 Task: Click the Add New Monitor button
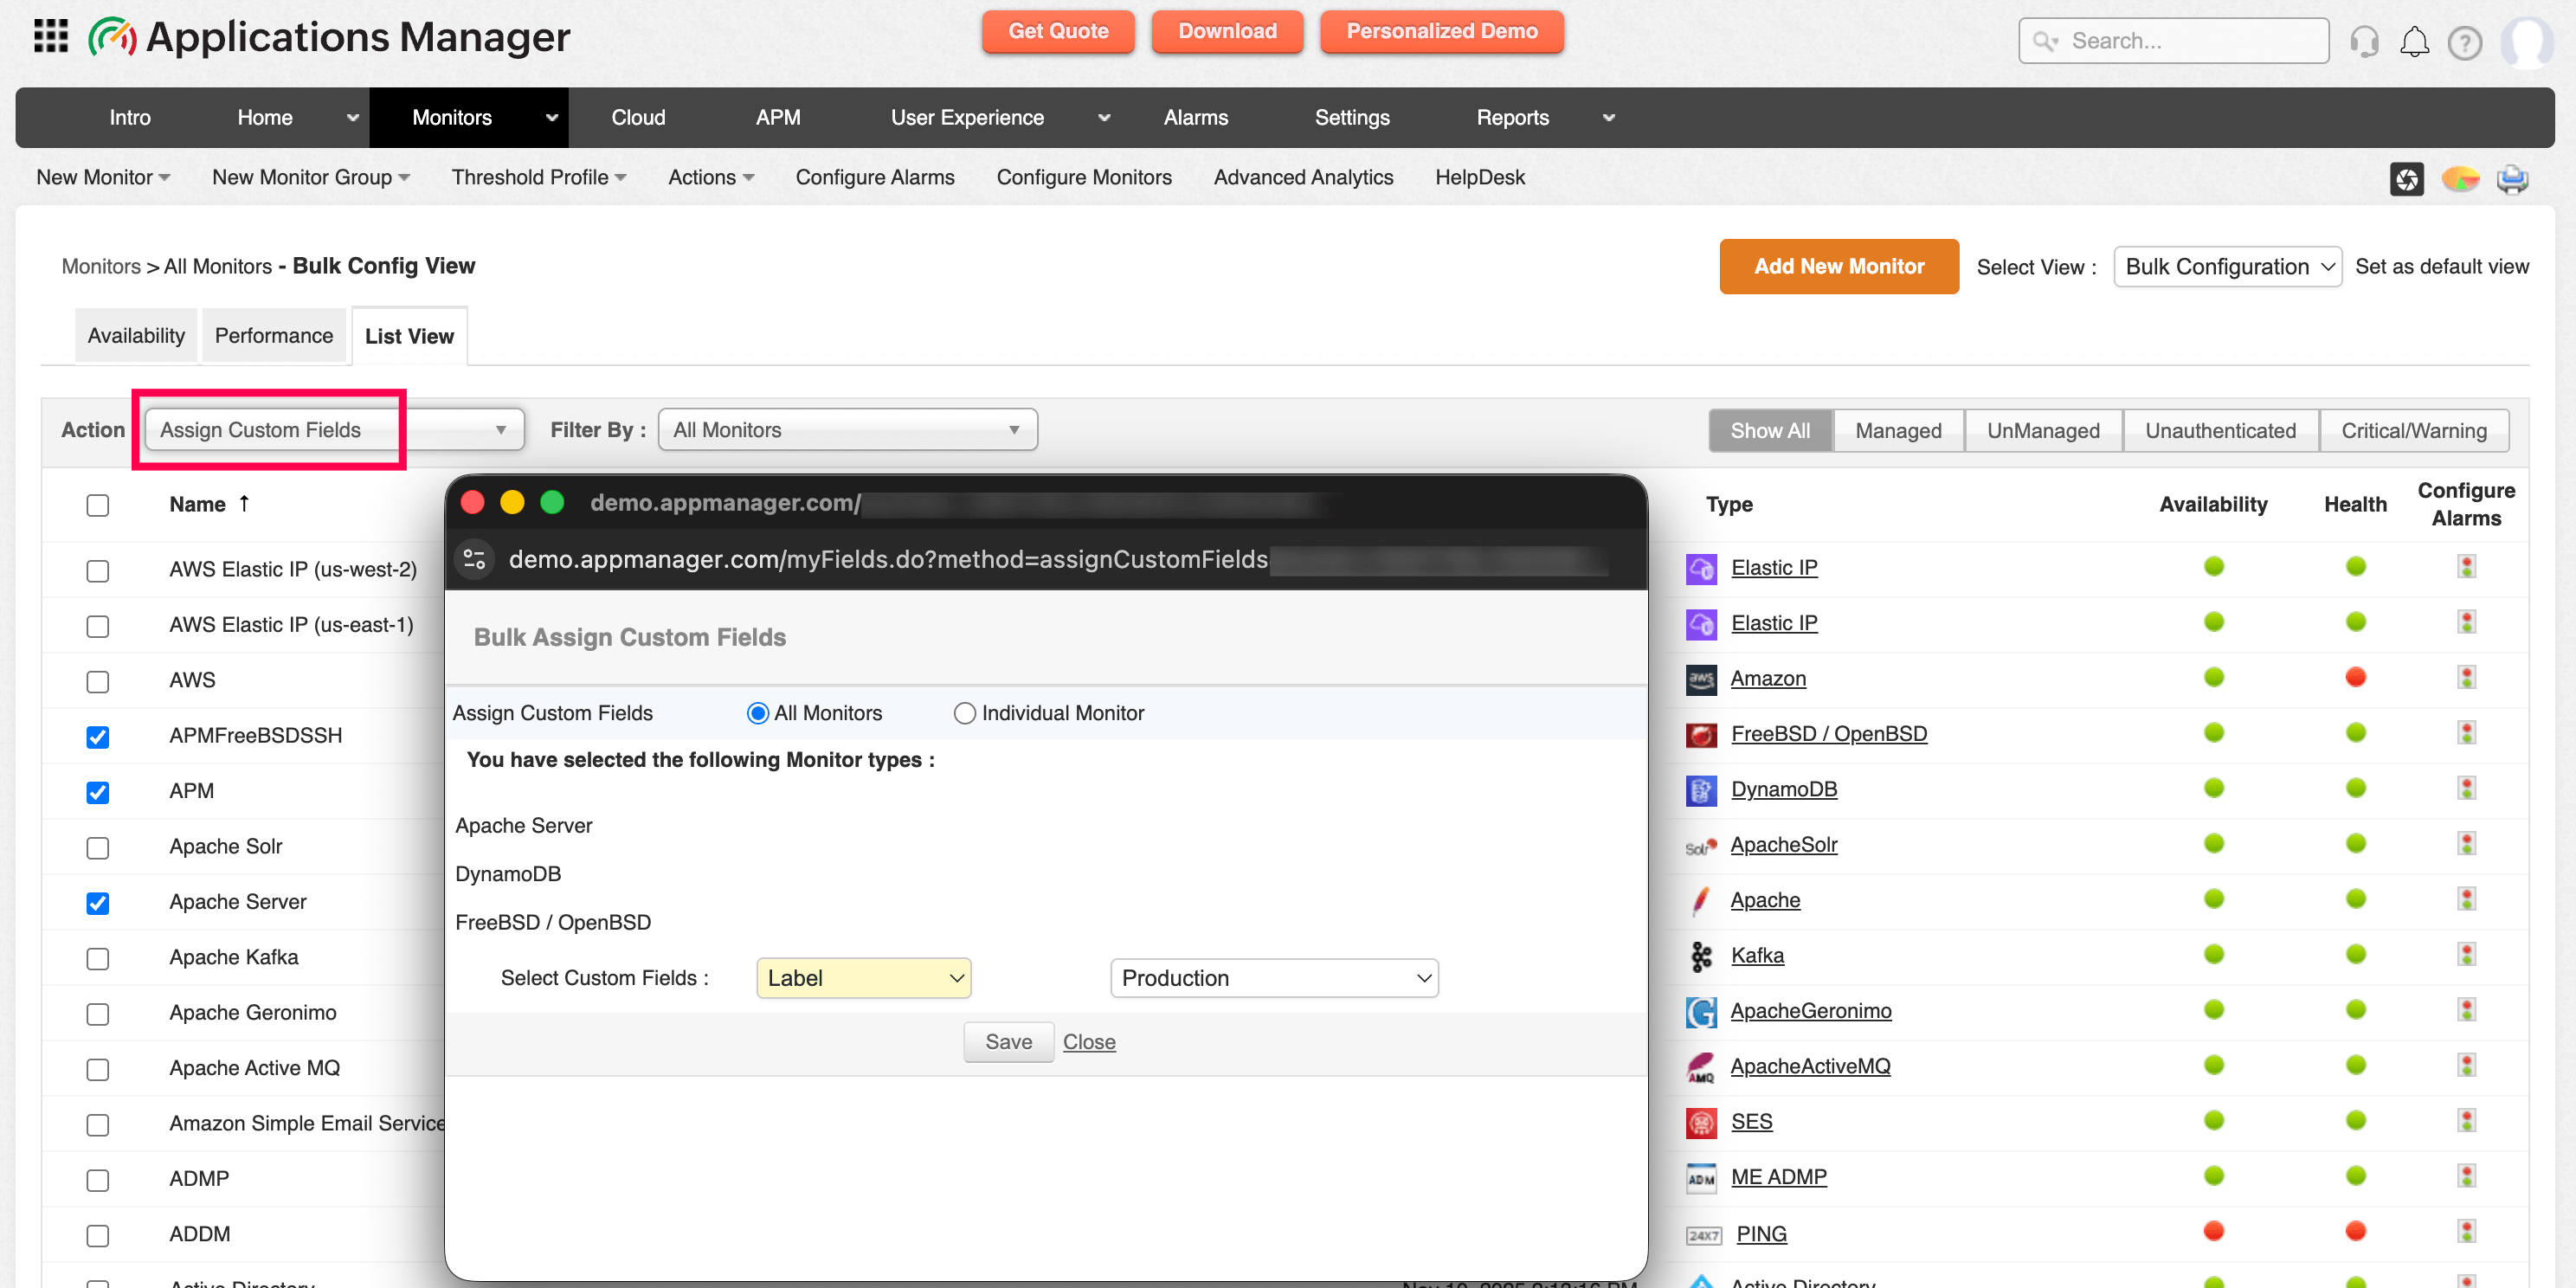click(x=1838, y=266)
